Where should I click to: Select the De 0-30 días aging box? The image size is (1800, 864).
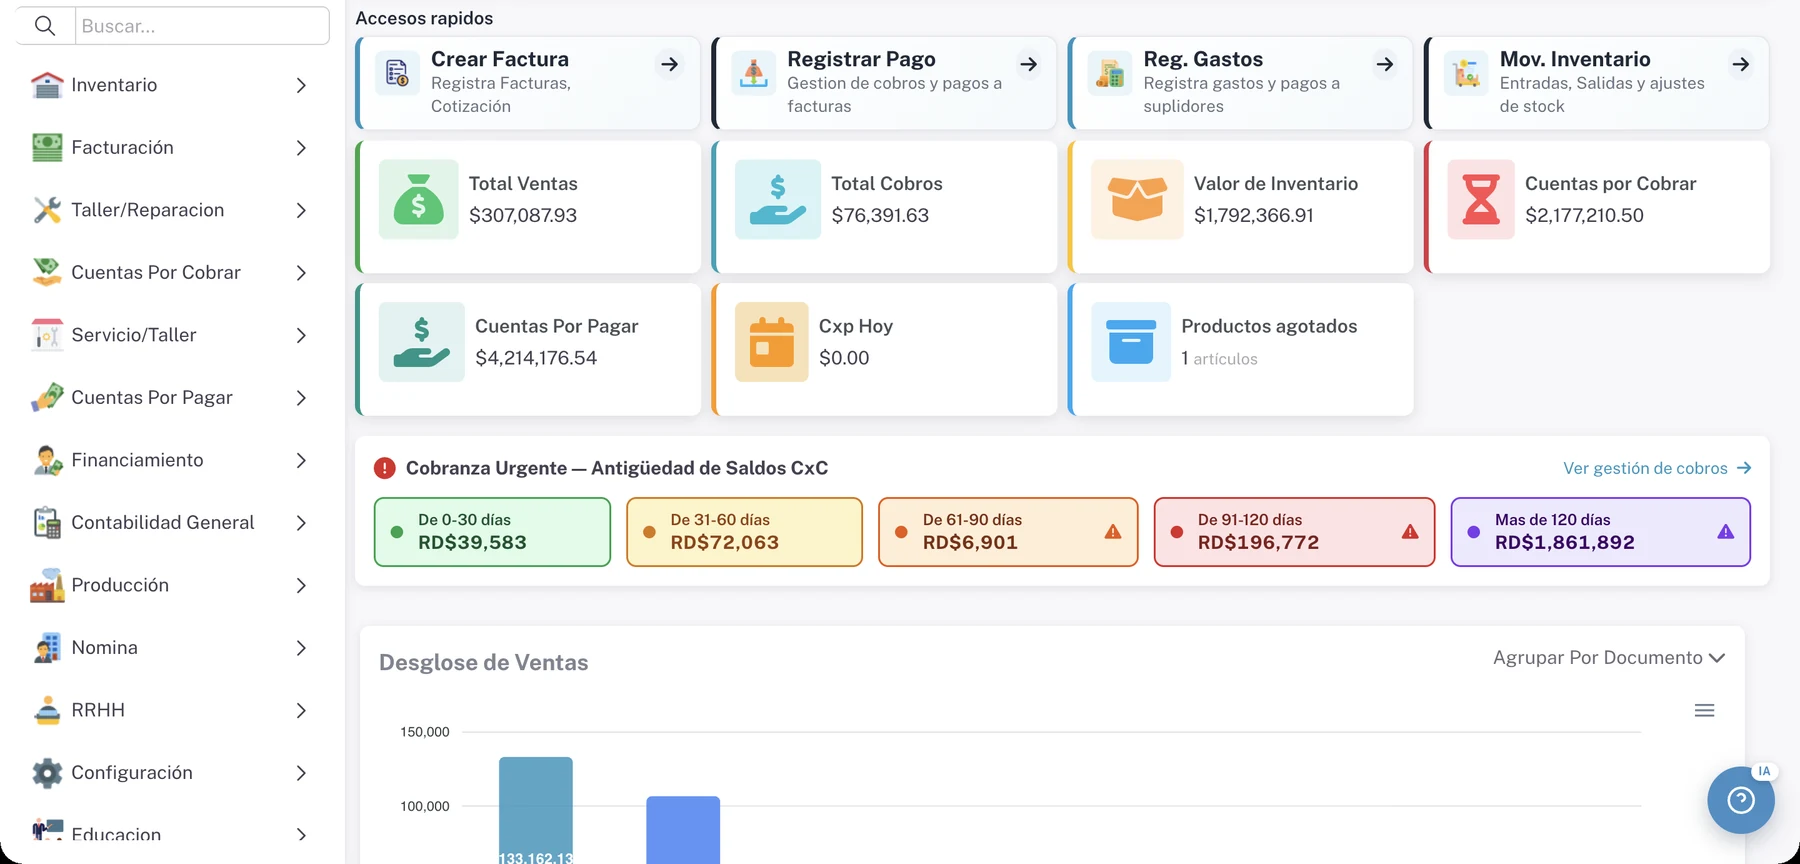492,532
